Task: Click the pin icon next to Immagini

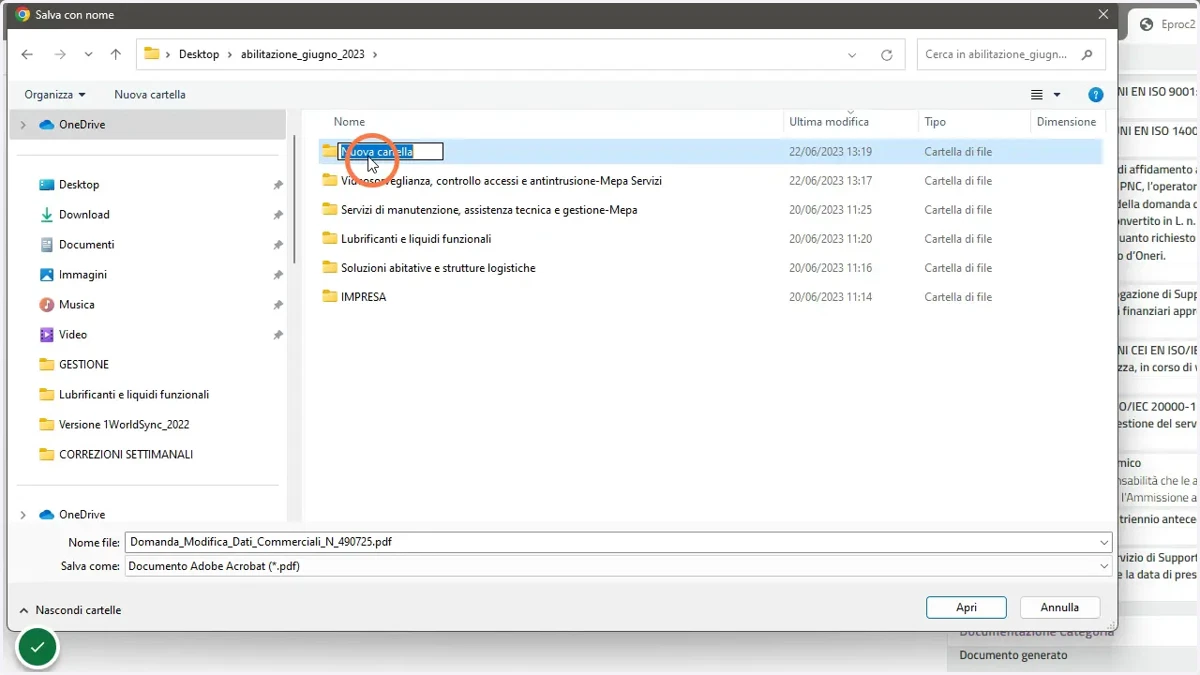Action: [x=278, y=275]
